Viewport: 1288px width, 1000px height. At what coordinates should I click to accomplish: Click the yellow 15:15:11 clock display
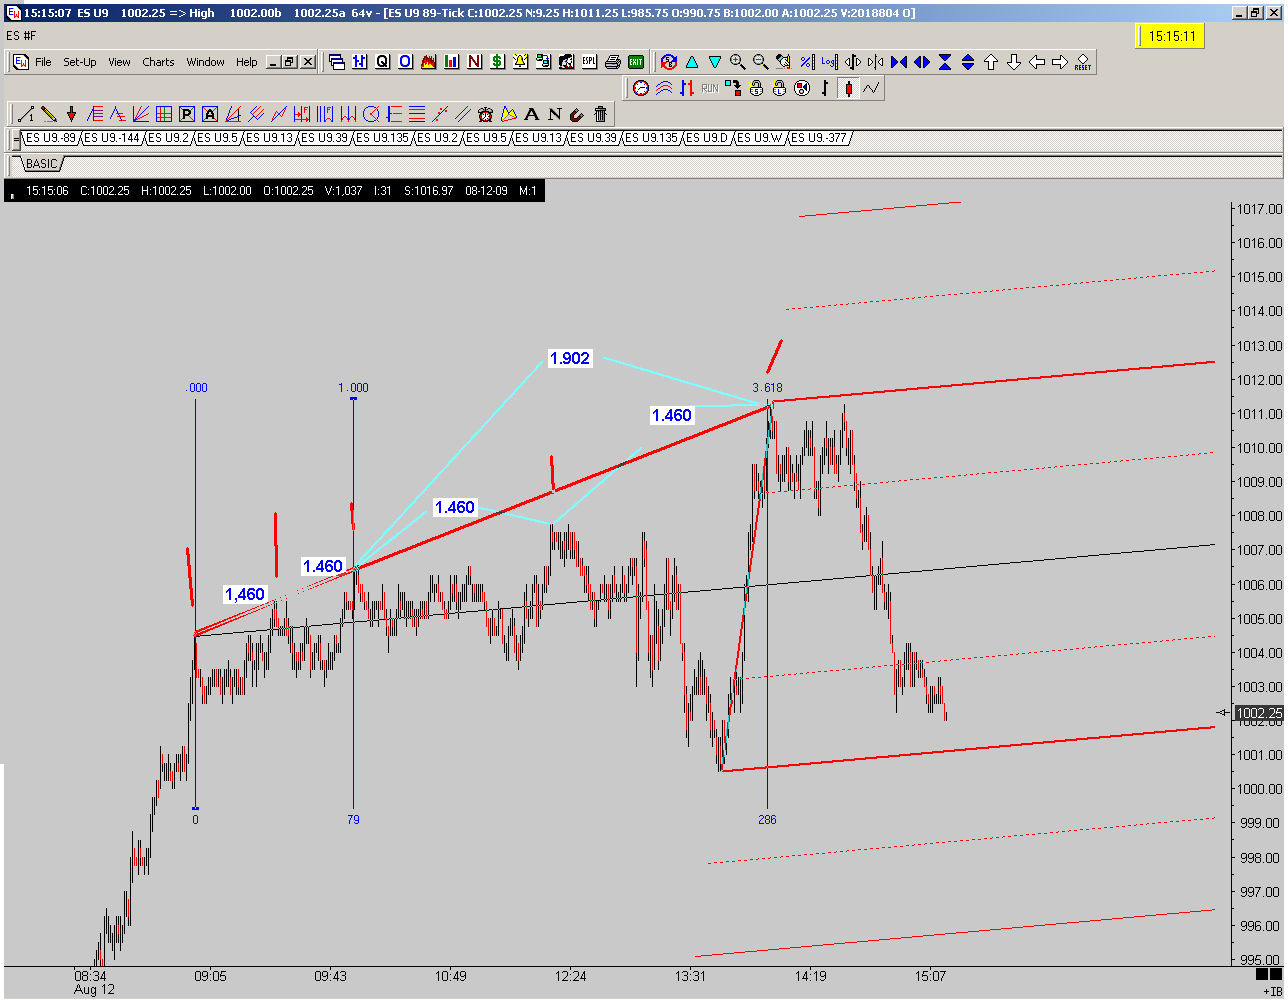1170,37
